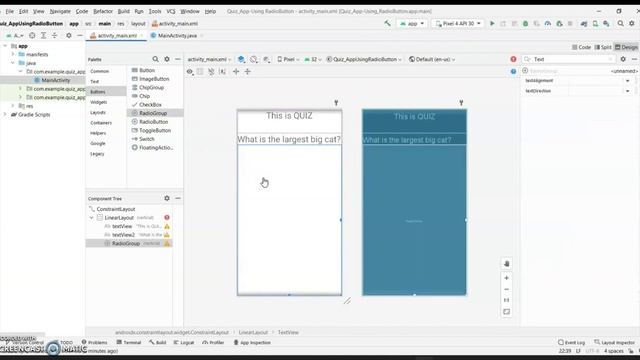Viewport: 640px width, 360px height.
Task: Click the LinearLayout red error icon
Action: click(x=167, y=218)
